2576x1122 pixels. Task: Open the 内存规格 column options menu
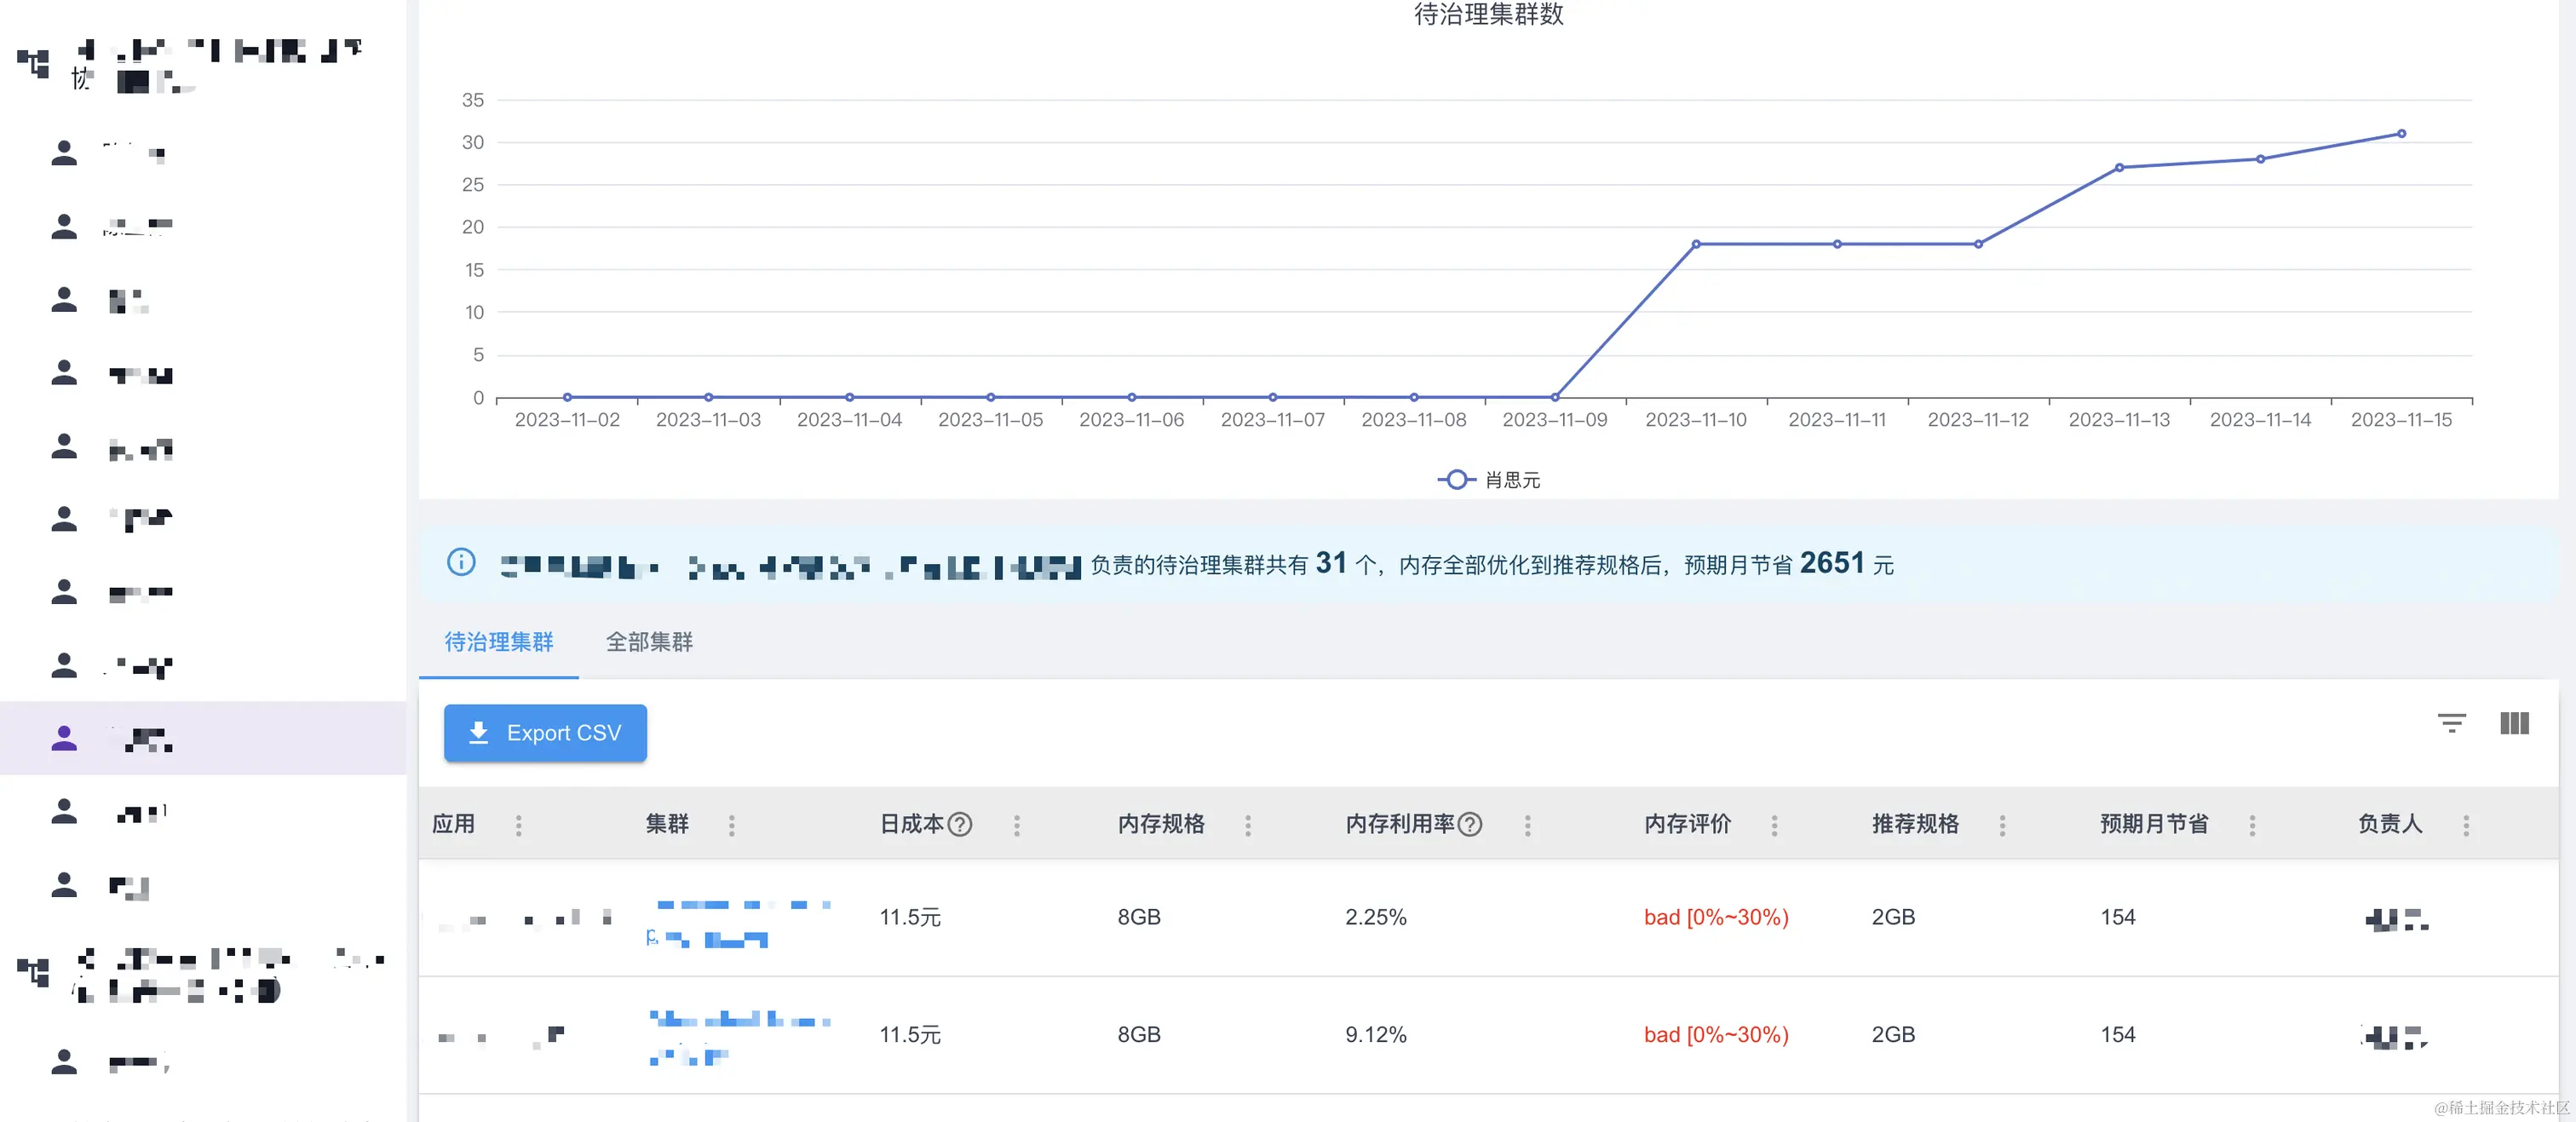point(1248,825)
